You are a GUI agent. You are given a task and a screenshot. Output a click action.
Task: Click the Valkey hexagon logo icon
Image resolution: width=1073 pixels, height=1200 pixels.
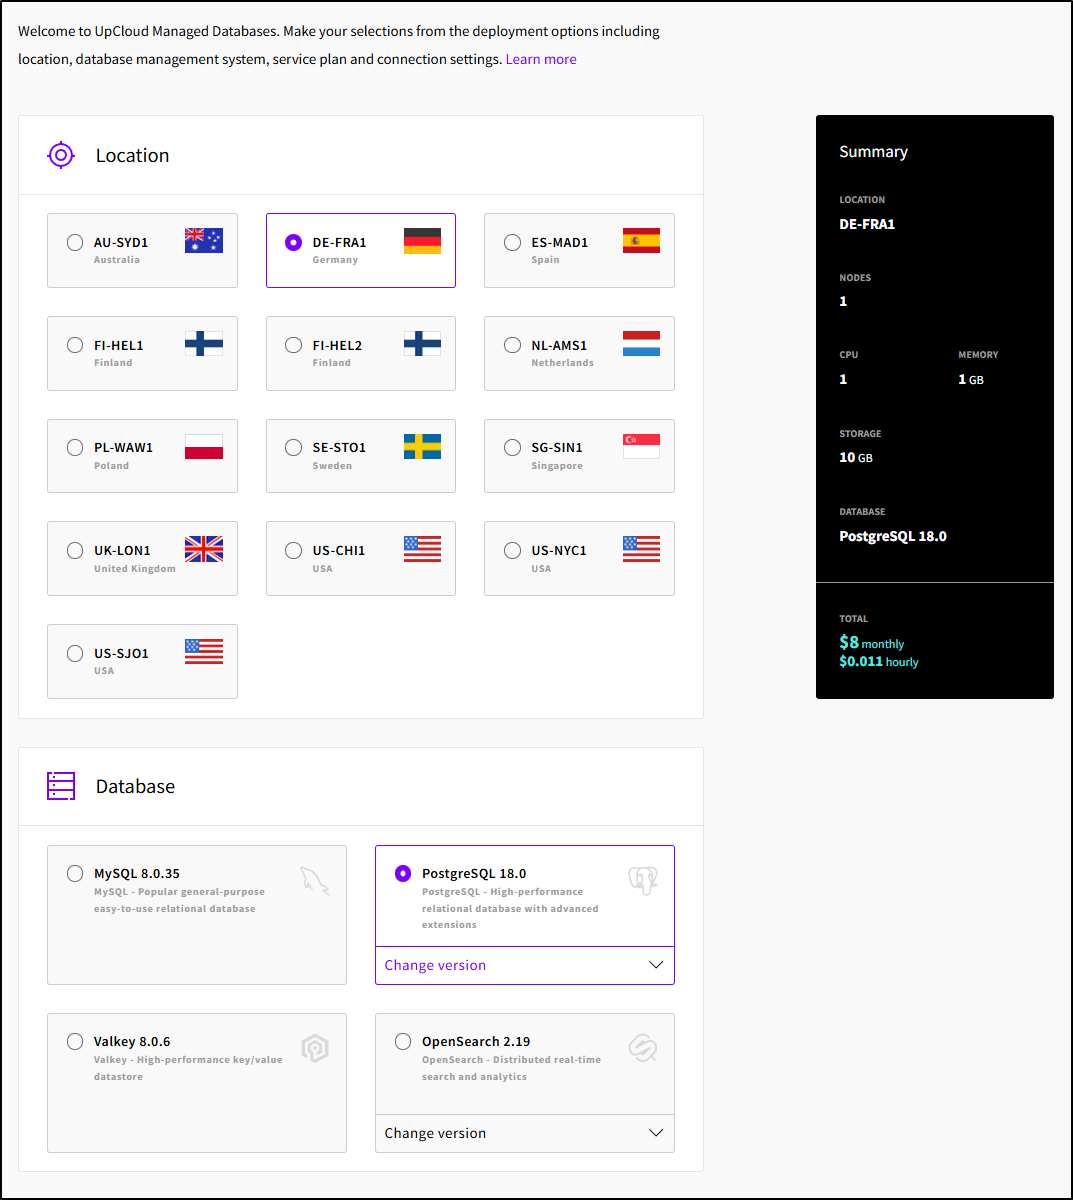[315, 1048]
